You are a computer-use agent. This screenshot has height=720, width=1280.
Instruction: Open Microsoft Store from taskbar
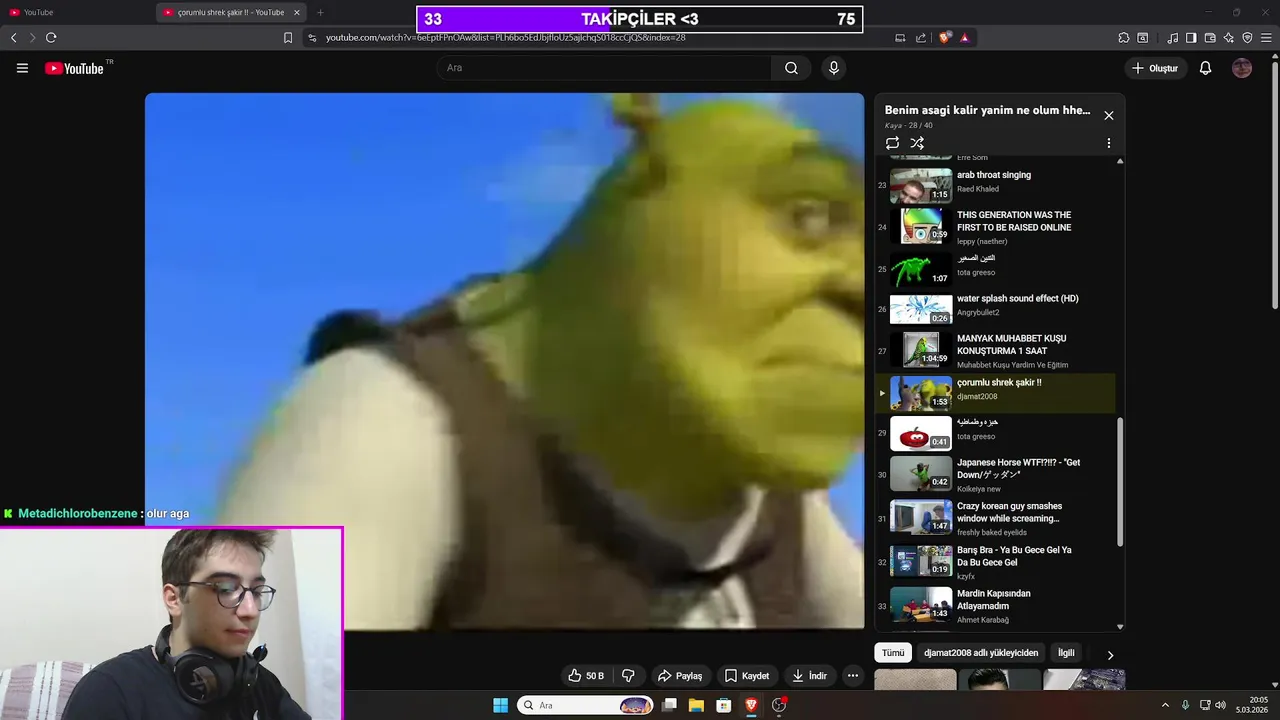[724, 705]
